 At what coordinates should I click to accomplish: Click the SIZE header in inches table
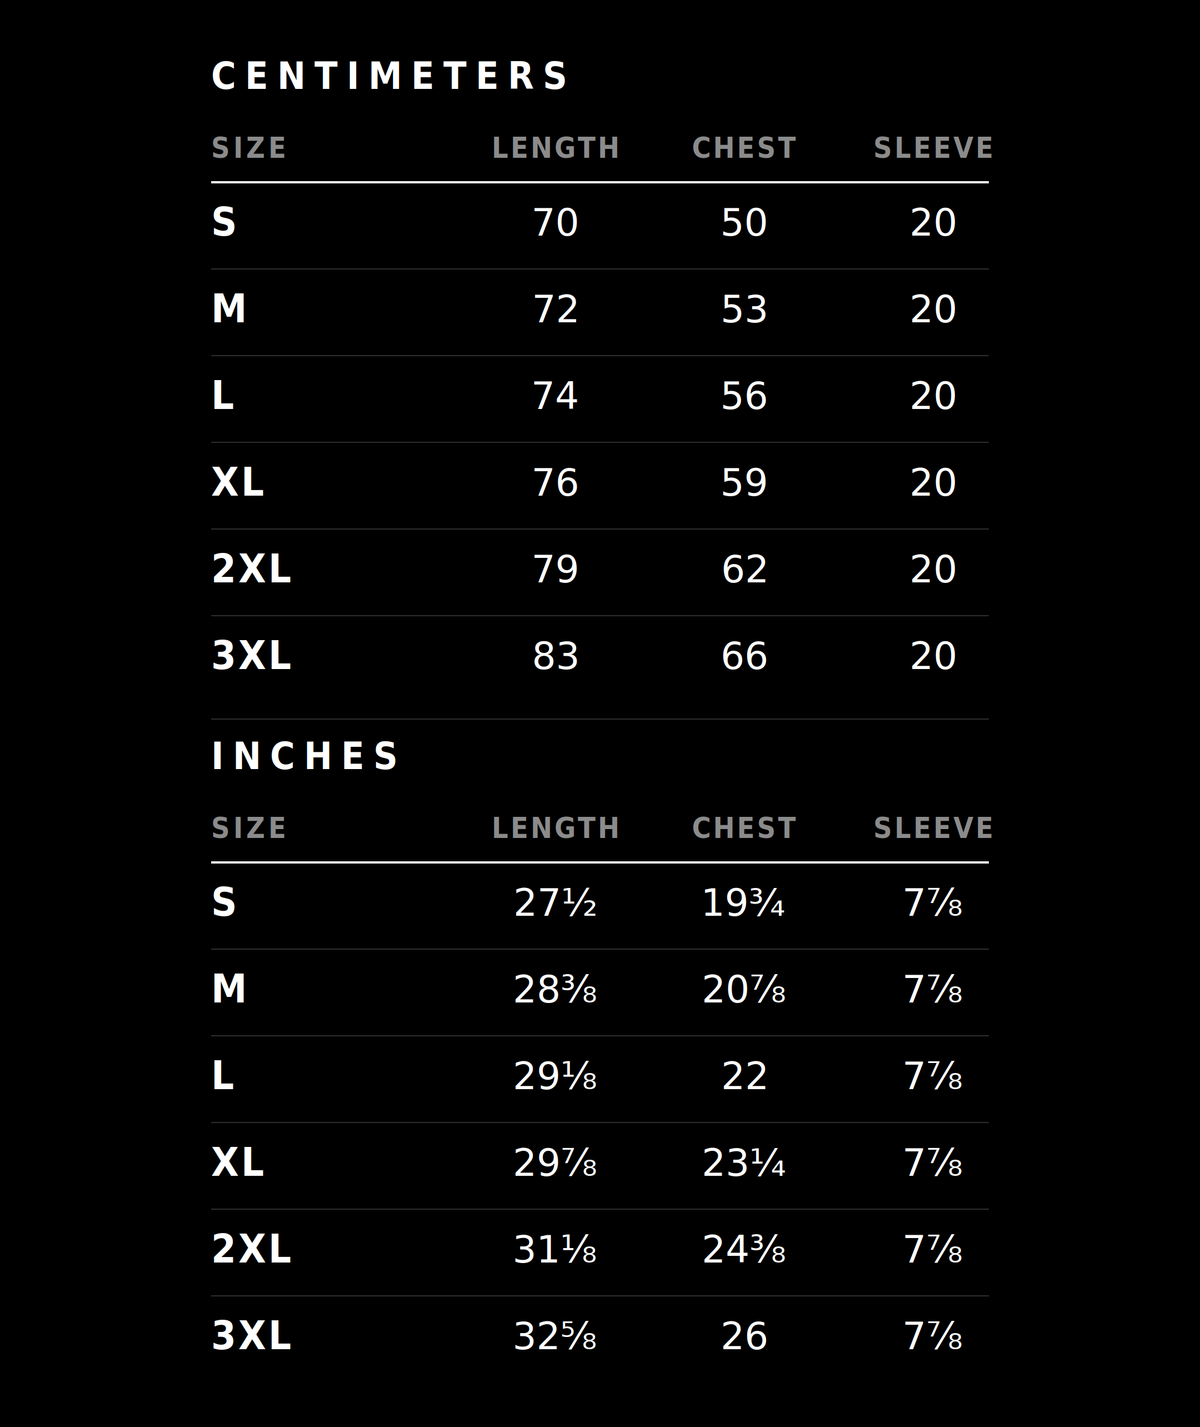(x=249, y=828)
